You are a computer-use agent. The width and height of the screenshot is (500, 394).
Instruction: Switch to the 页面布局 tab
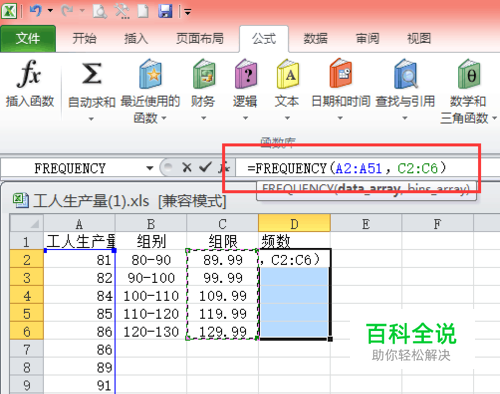click(200, 38)
